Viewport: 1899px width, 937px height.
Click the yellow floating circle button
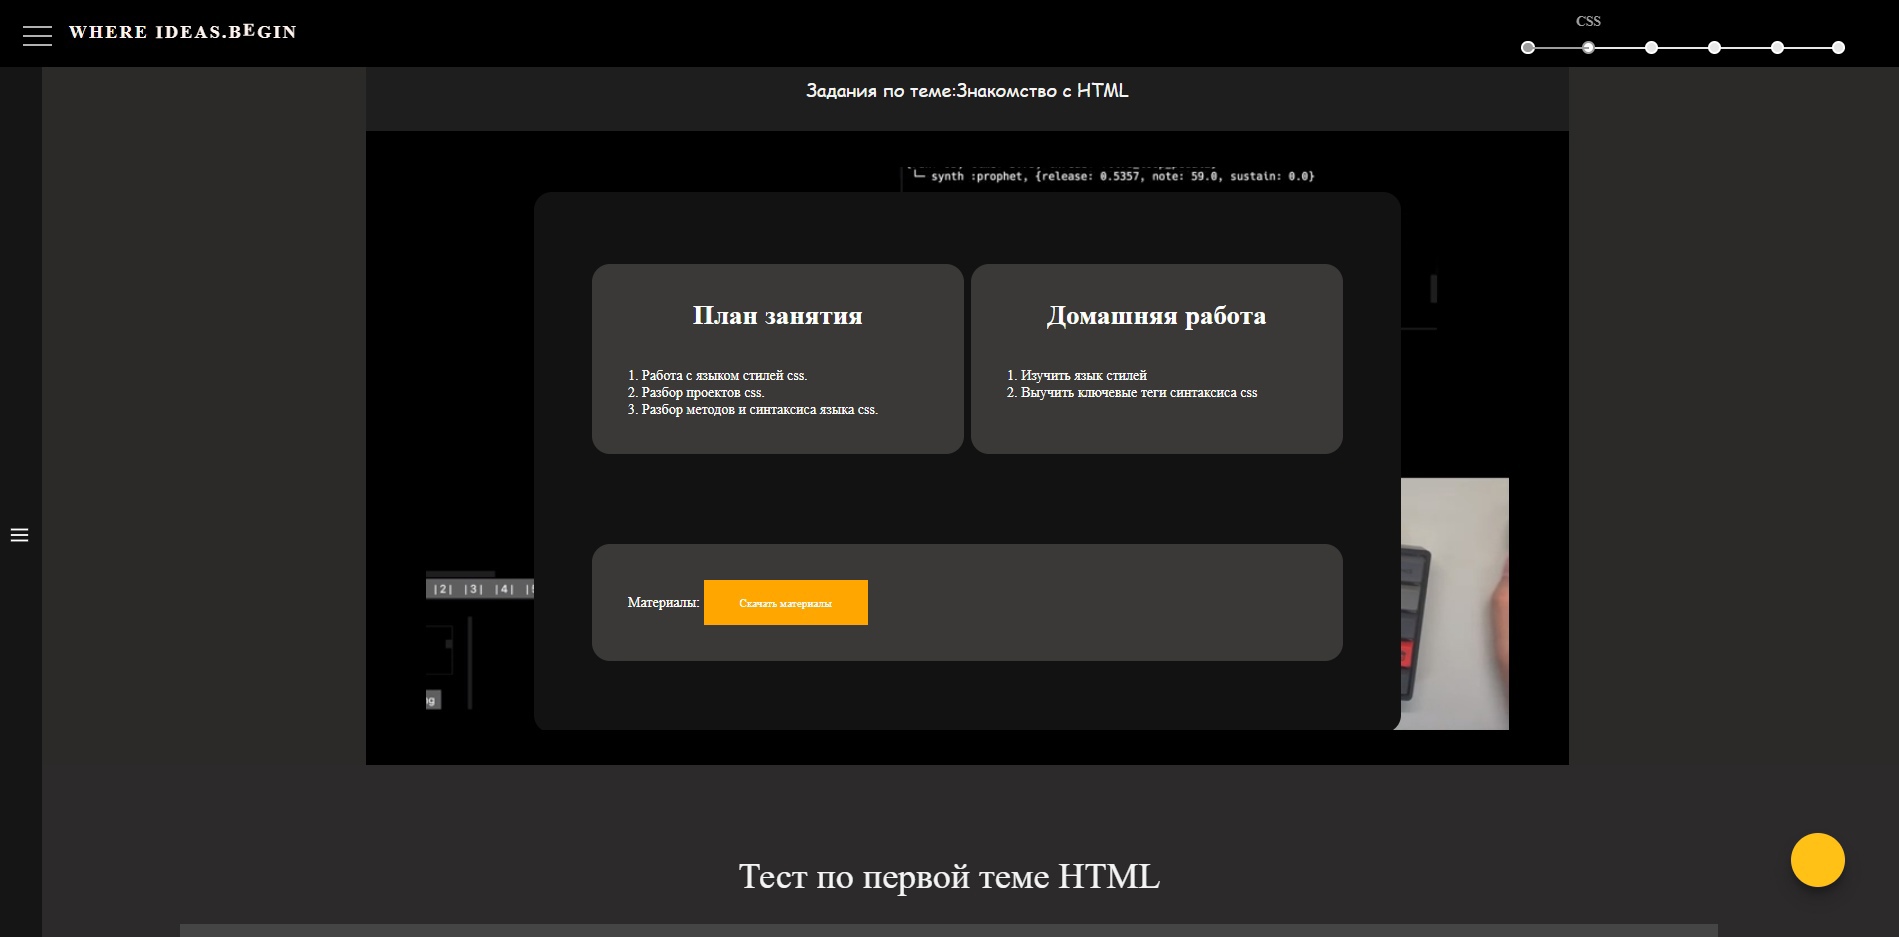(x=1817, y=860)
